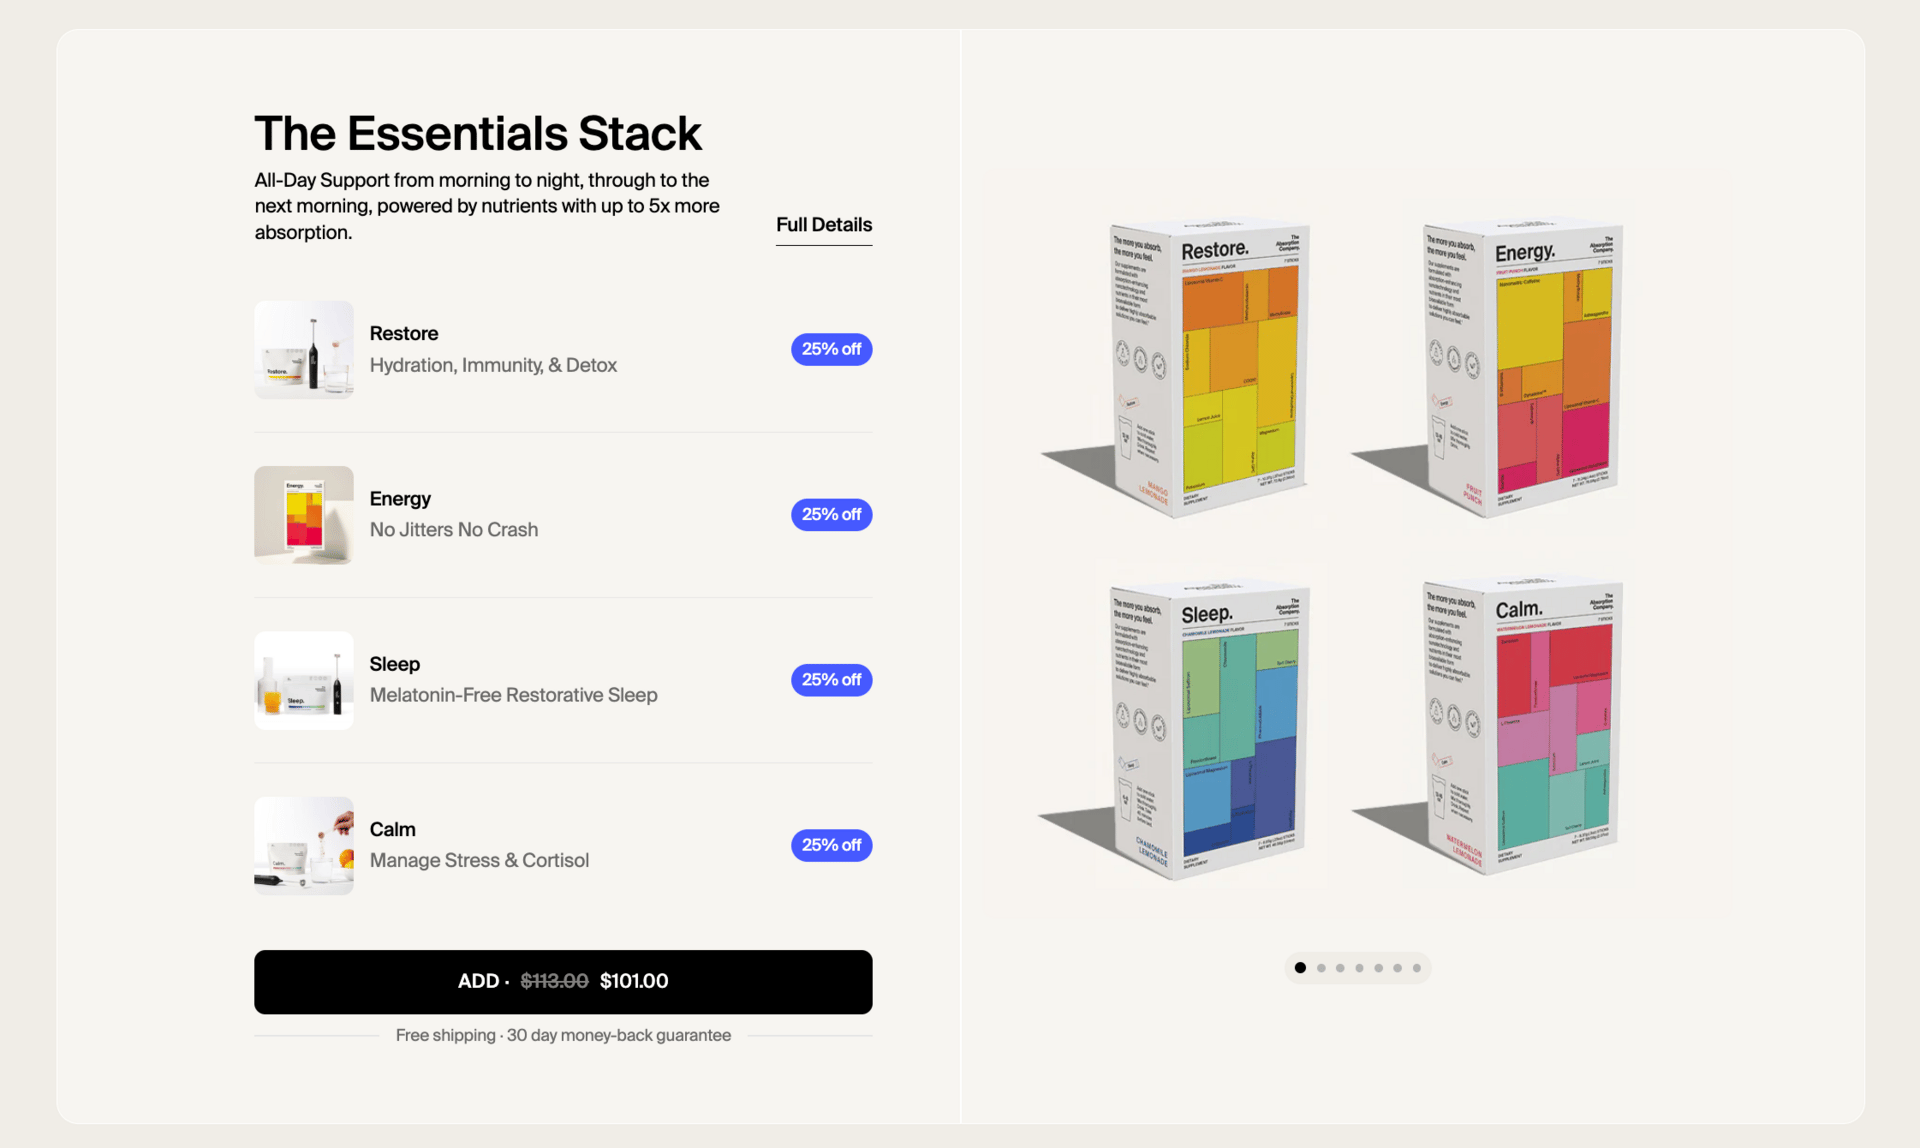Image resolution: width=1920 pixels, height=1148 pixels.
Task: Click the Energy product thumbnail image
Action: pyautogui.click(x=303, y=515)
